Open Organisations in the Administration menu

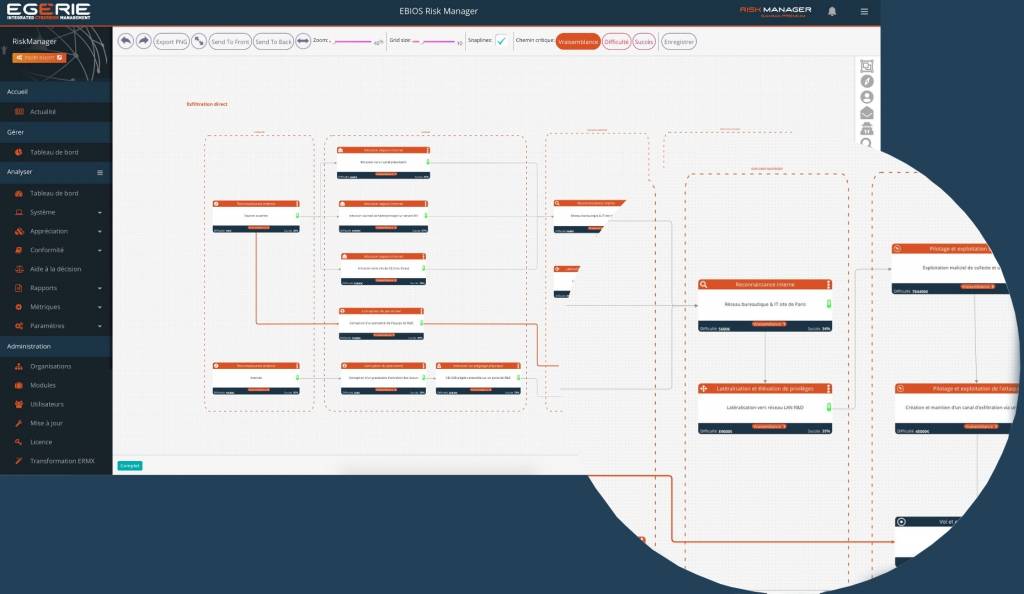click(x=50, y=366)
